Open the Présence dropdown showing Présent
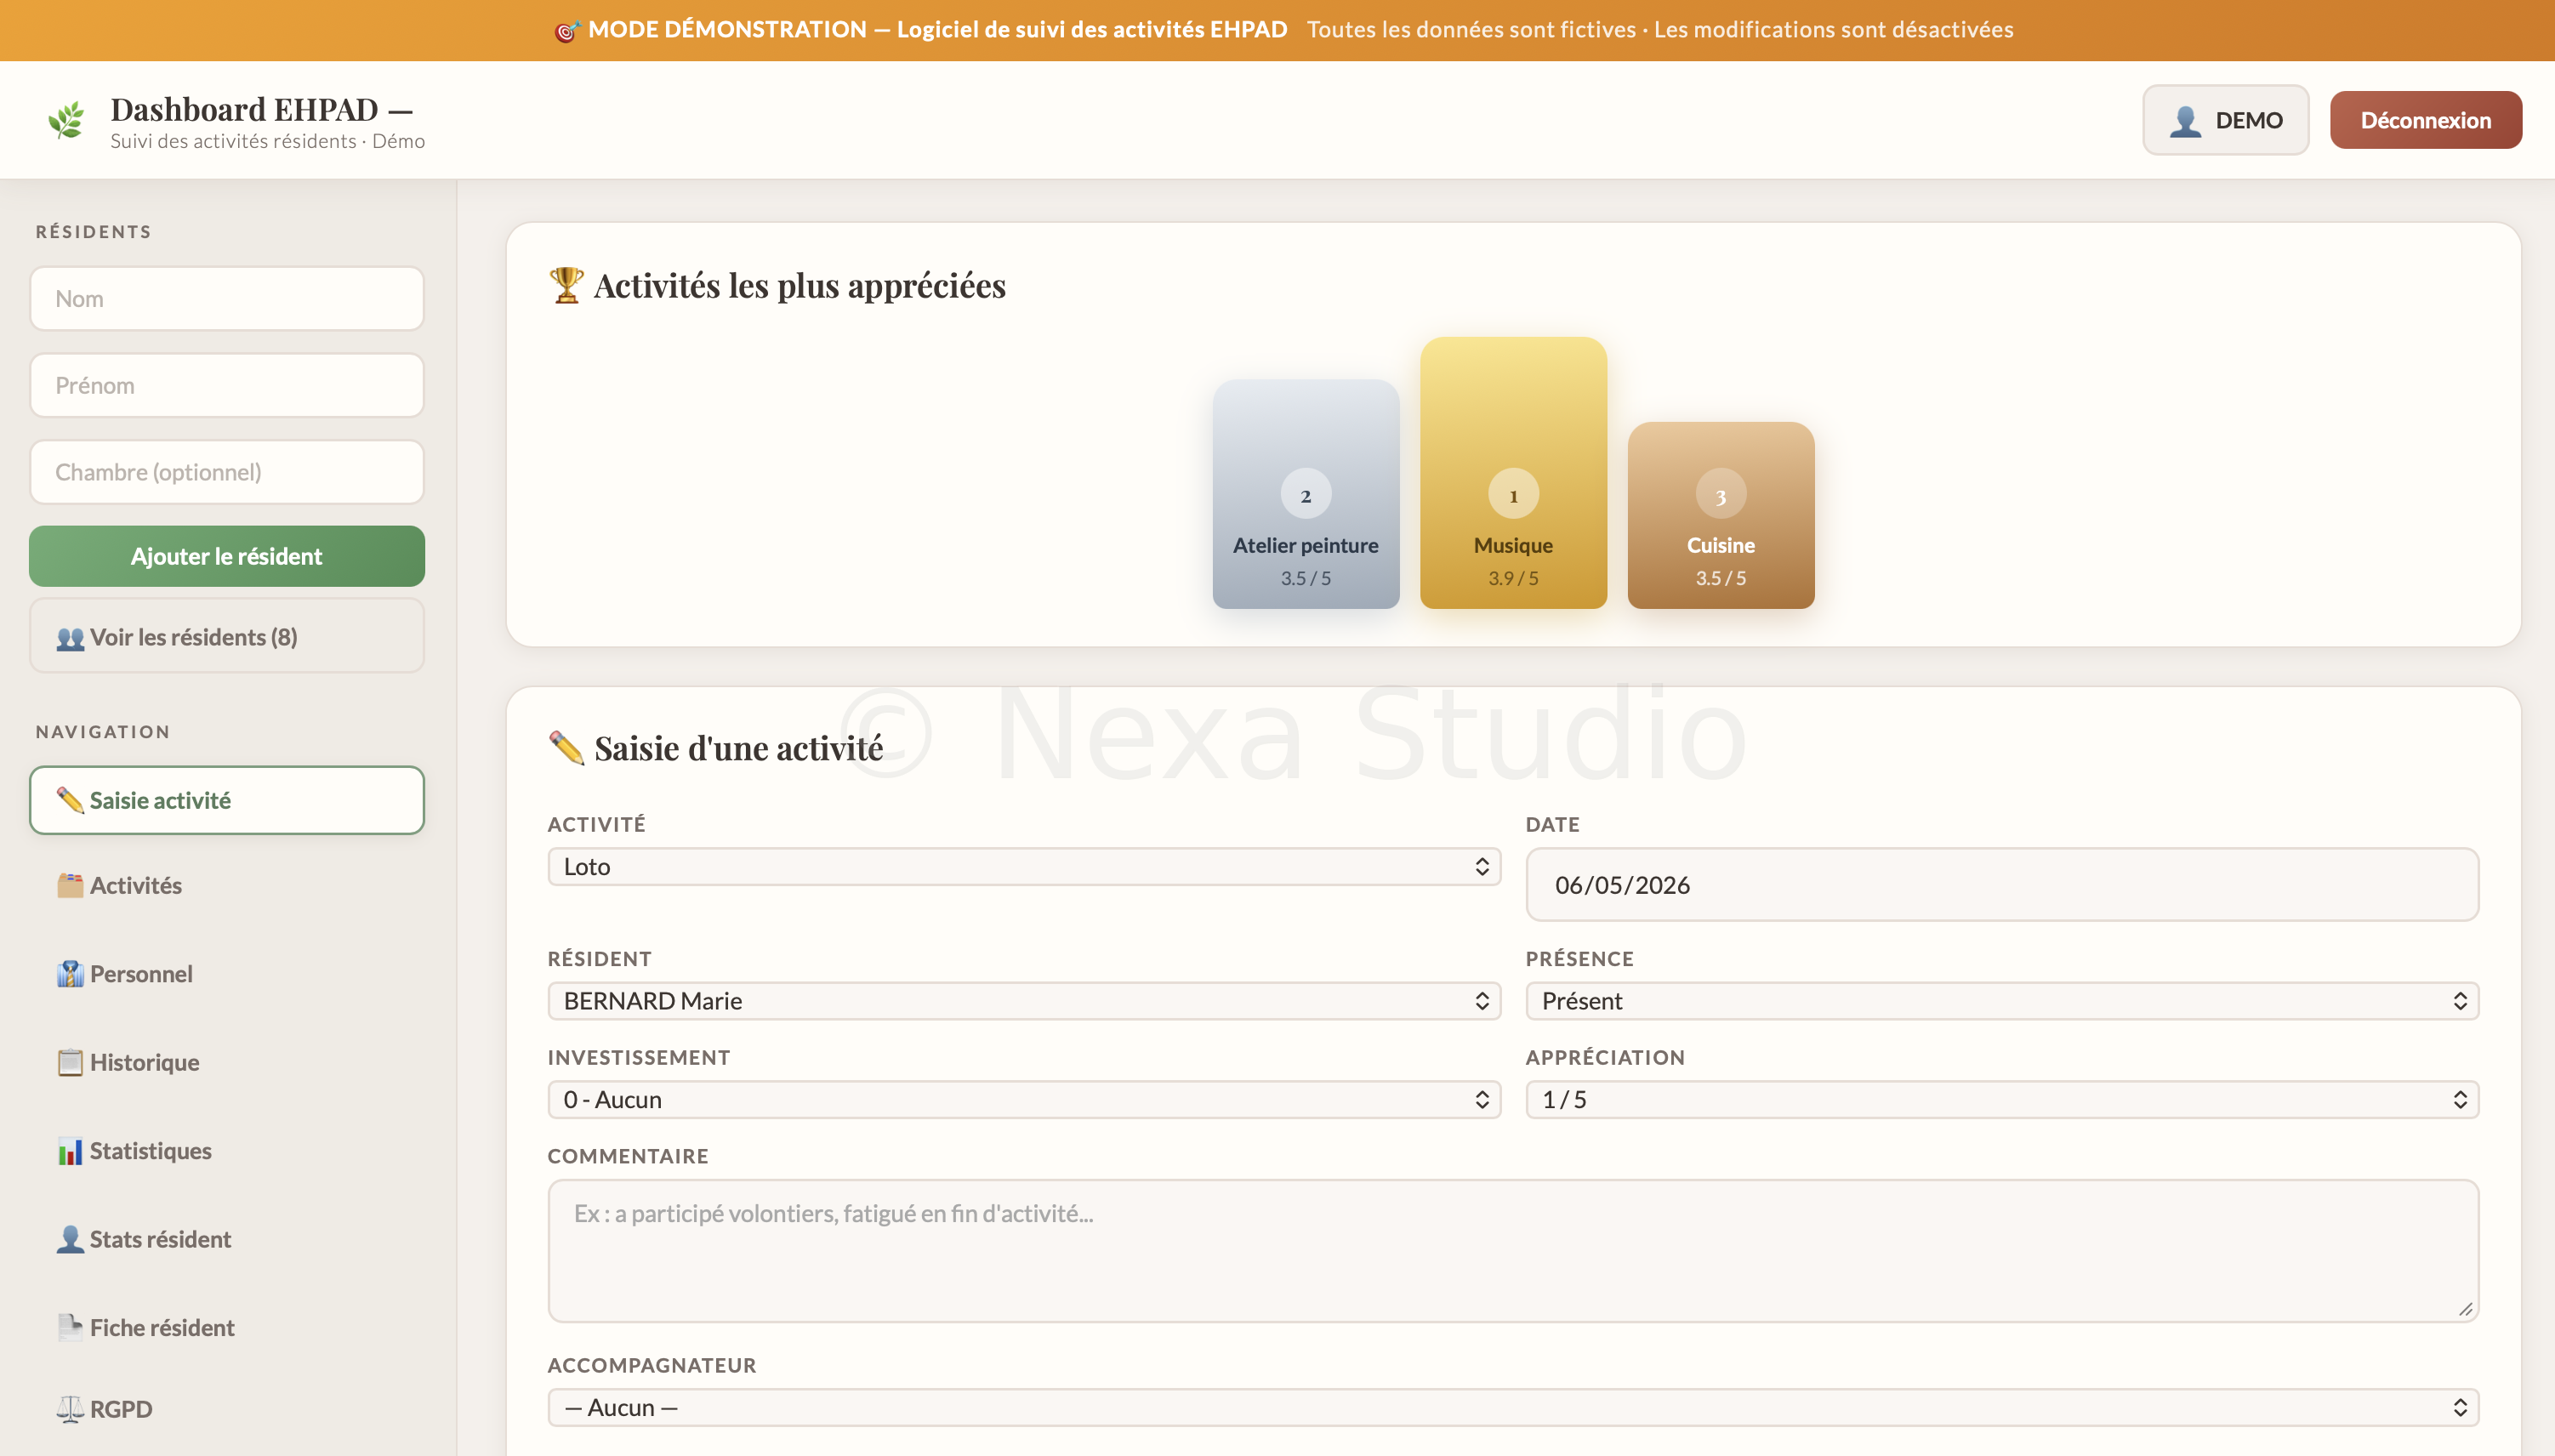 2002,1001
